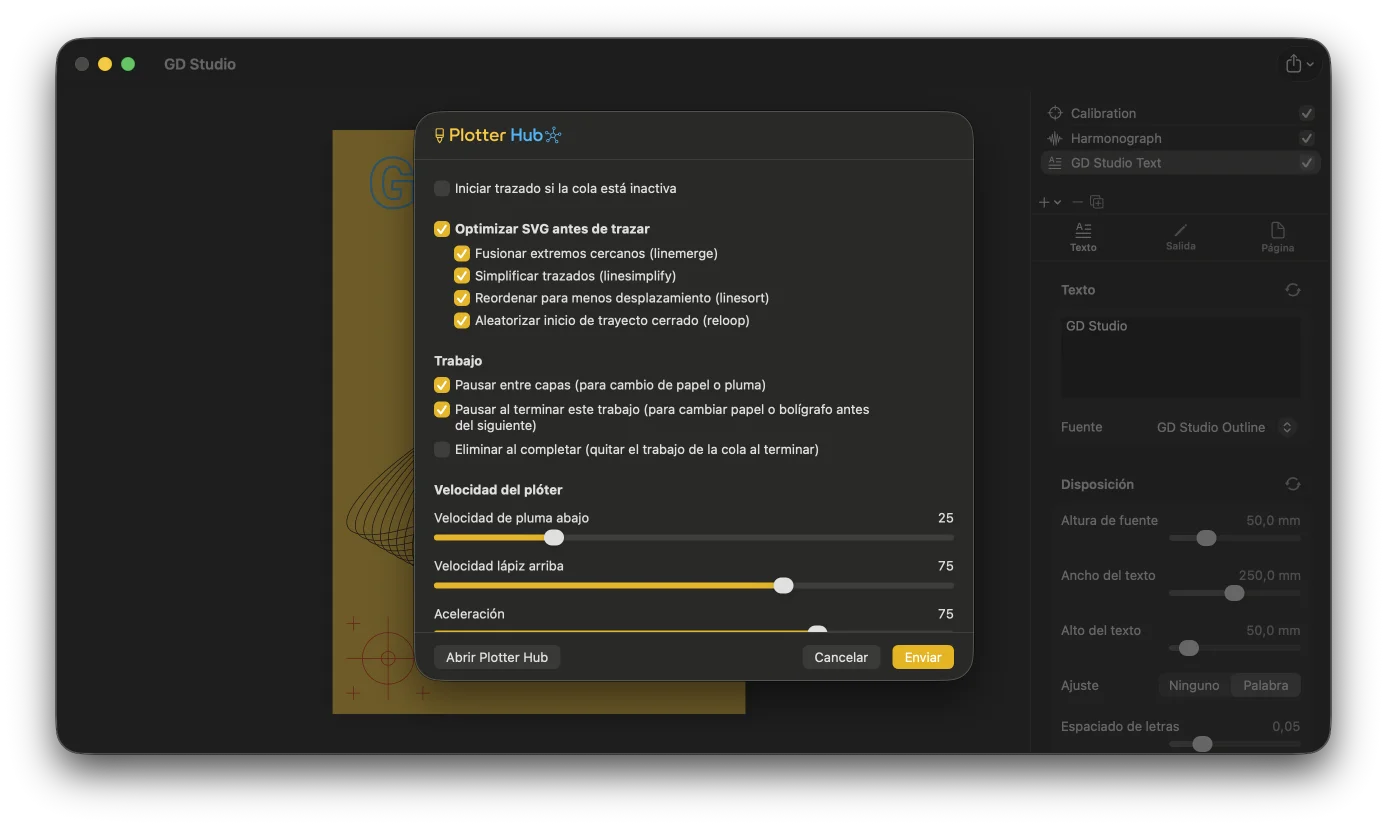Image resolution: width=1387 pixels, height=828 pixels.
Task: Open the add layer dropdown menu
Action: [x=1049, y=202]
